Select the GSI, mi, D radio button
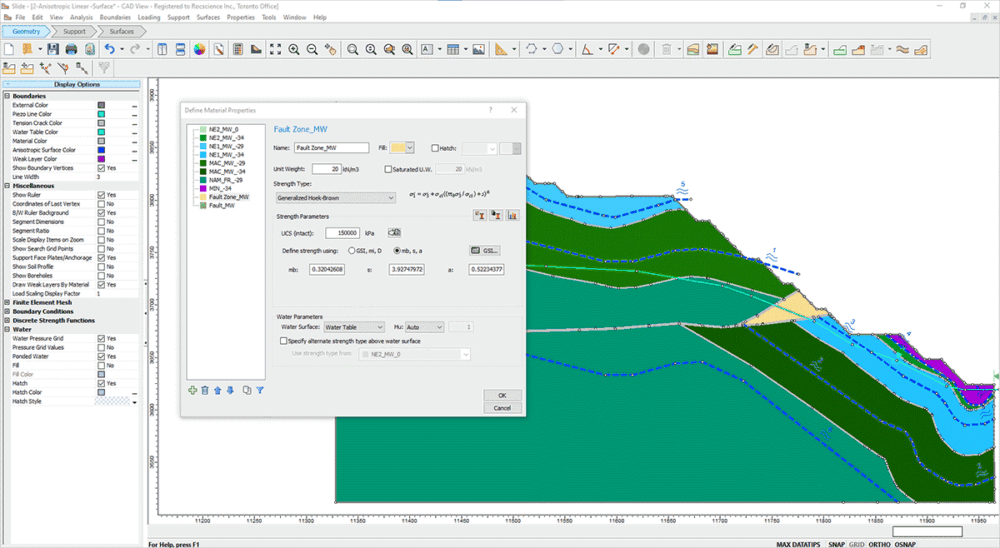Viewport: 1000px width, 548px height. (x=350, y=250)
